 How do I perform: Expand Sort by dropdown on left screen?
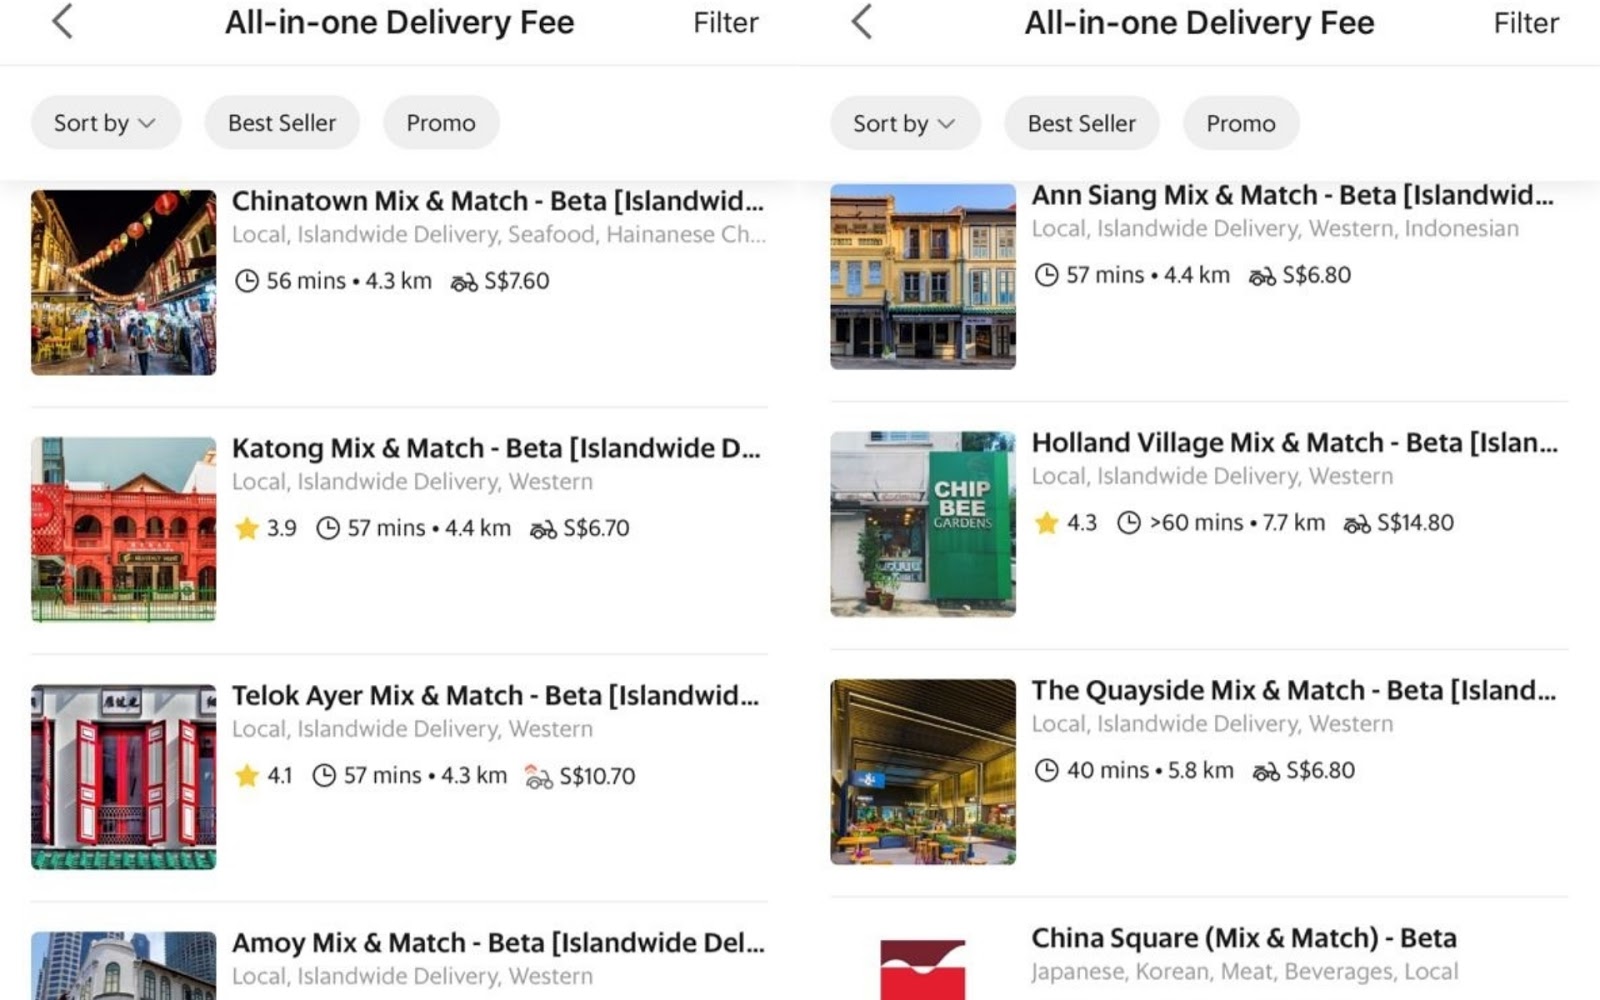point(105,123)
